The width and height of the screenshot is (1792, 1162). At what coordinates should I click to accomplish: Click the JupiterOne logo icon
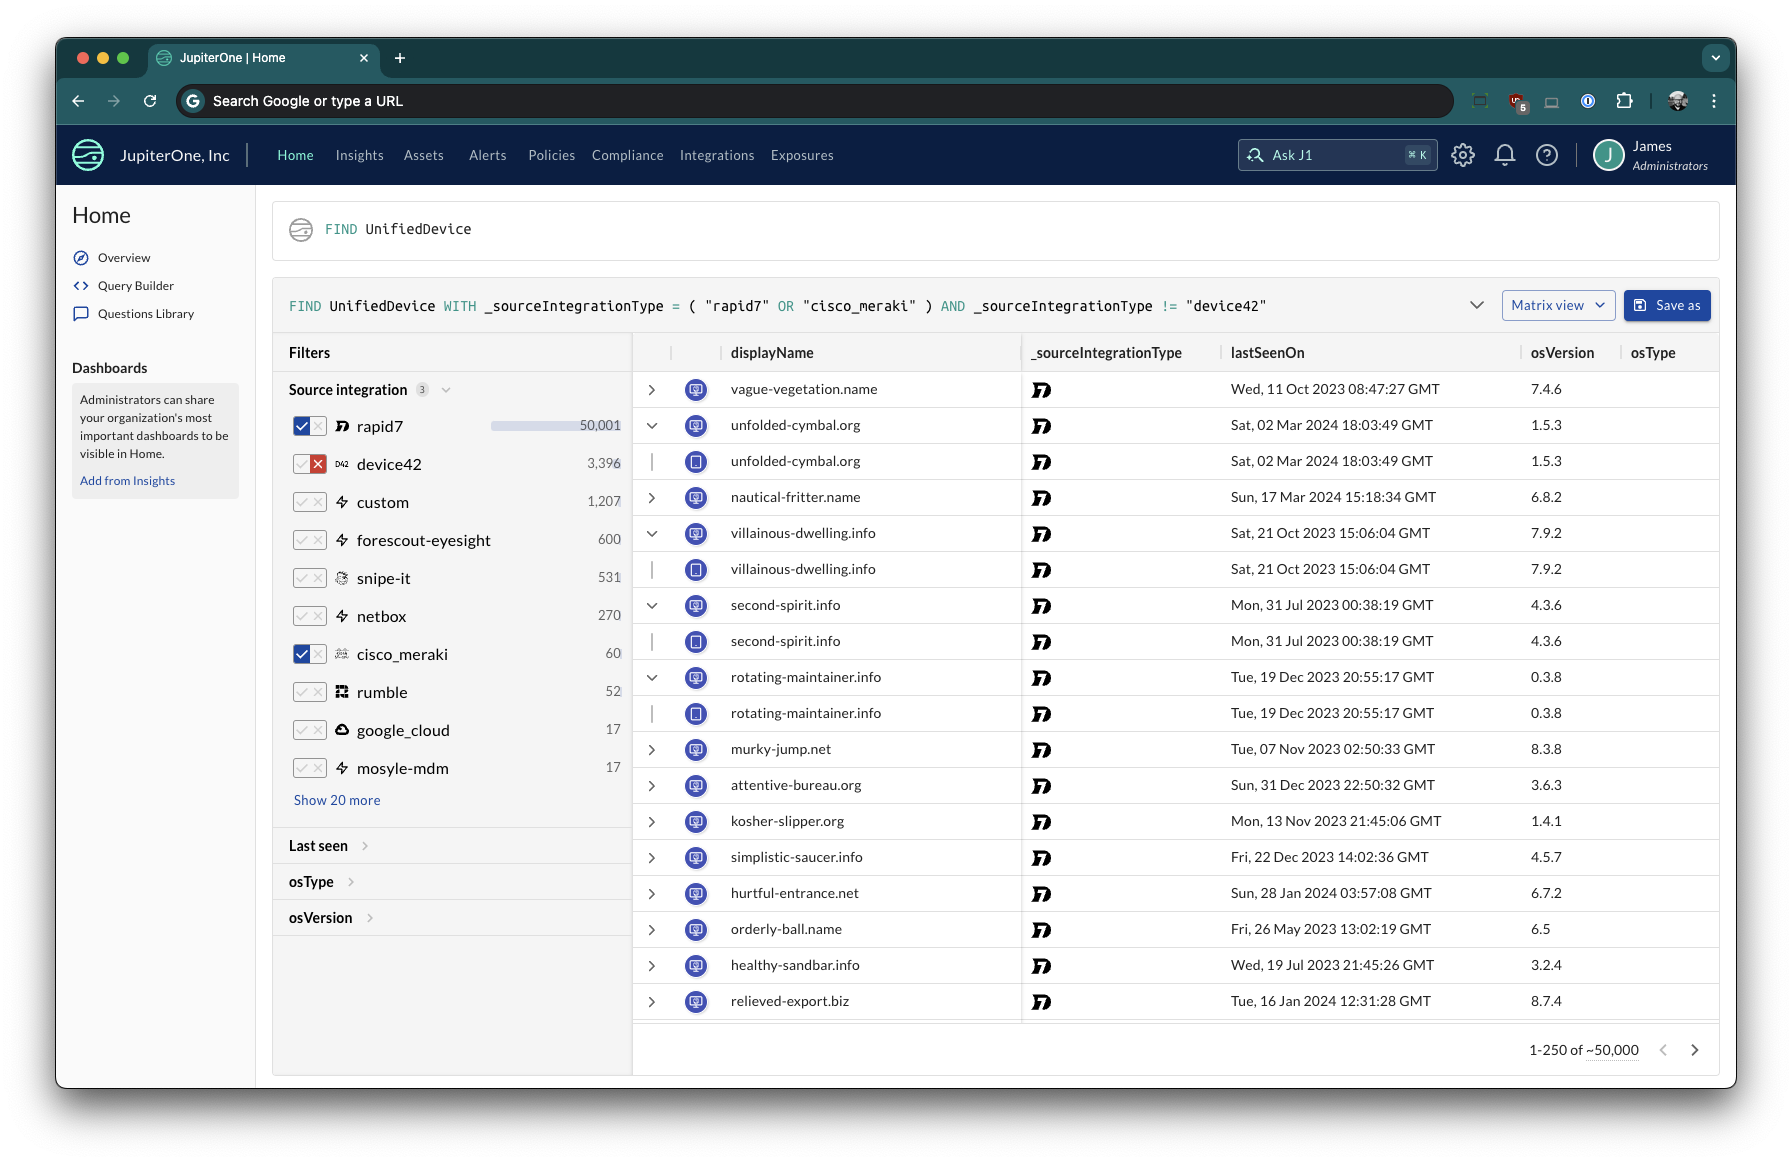(88, 155)
